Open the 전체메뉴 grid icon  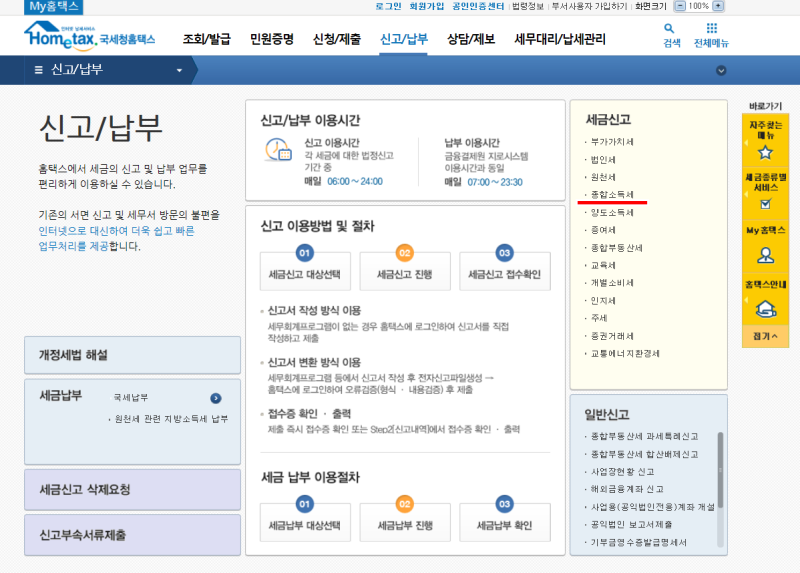pyautogui.click(x=711, y=29)
